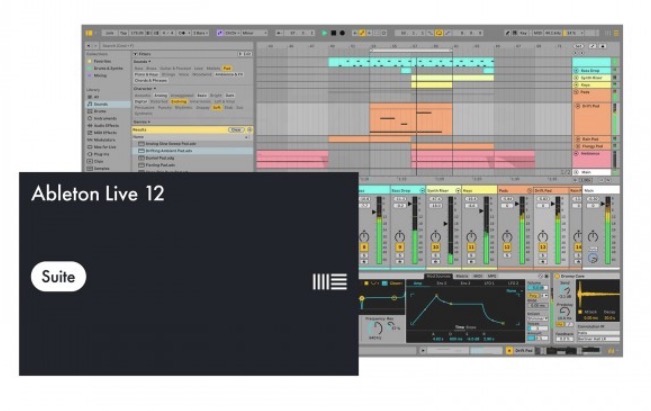Click the Main track cue volume knob
651x411 pixels.
click(593, 258)
